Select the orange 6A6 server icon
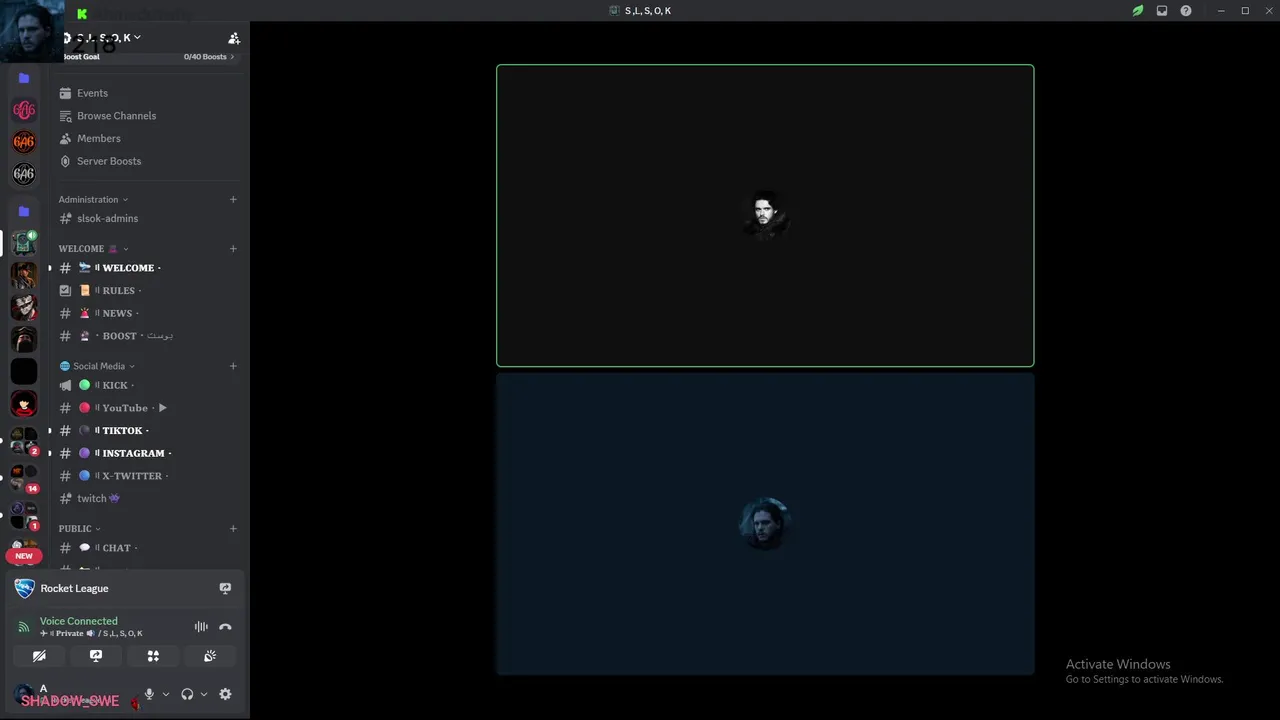The image size is (1280, 720). (x=24, y=142)
